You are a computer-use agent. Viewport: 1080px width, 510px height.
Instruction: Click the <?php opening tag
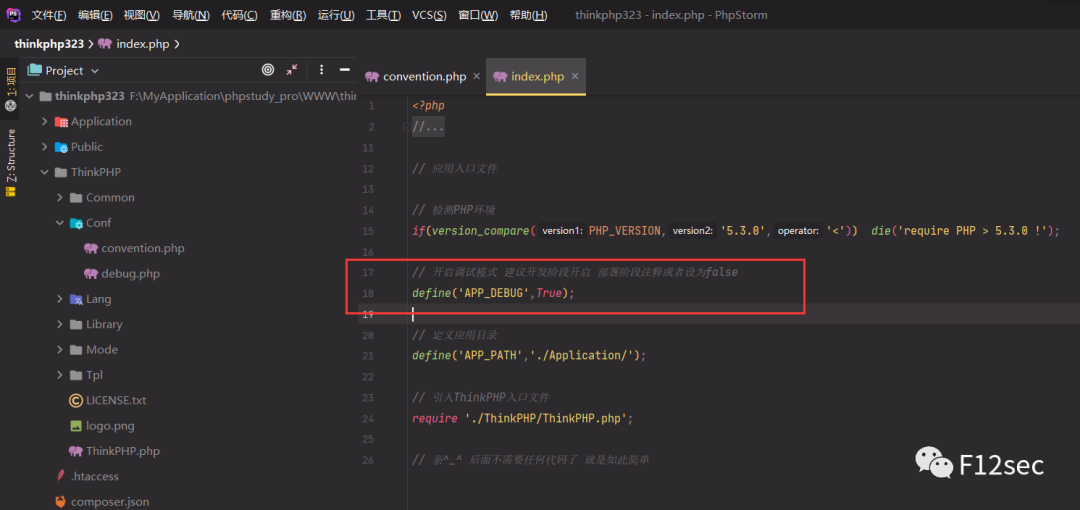[x=428, y=106]
